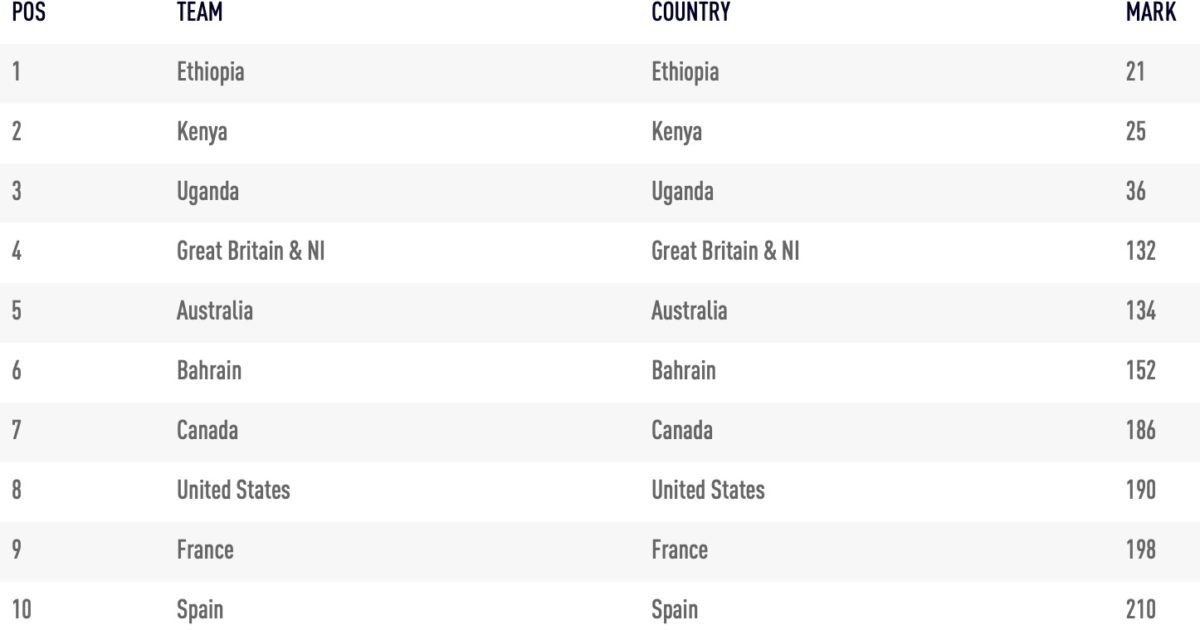This screenshot has width=1200, height=630.
Task: Click Uganda in the Country column
Action: point(683,191)
